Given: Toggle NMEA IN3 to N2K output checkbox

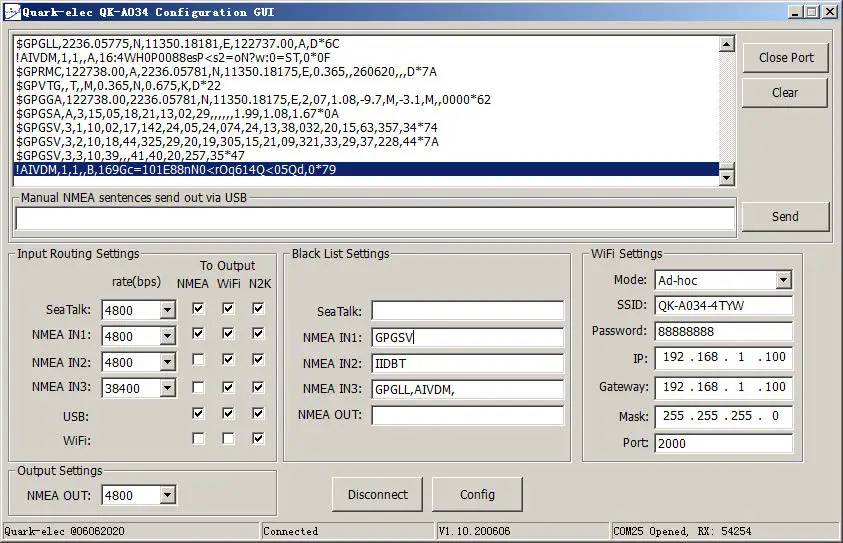Looking at the screenshot, I should pyautogui.click(x=258, y=387).
